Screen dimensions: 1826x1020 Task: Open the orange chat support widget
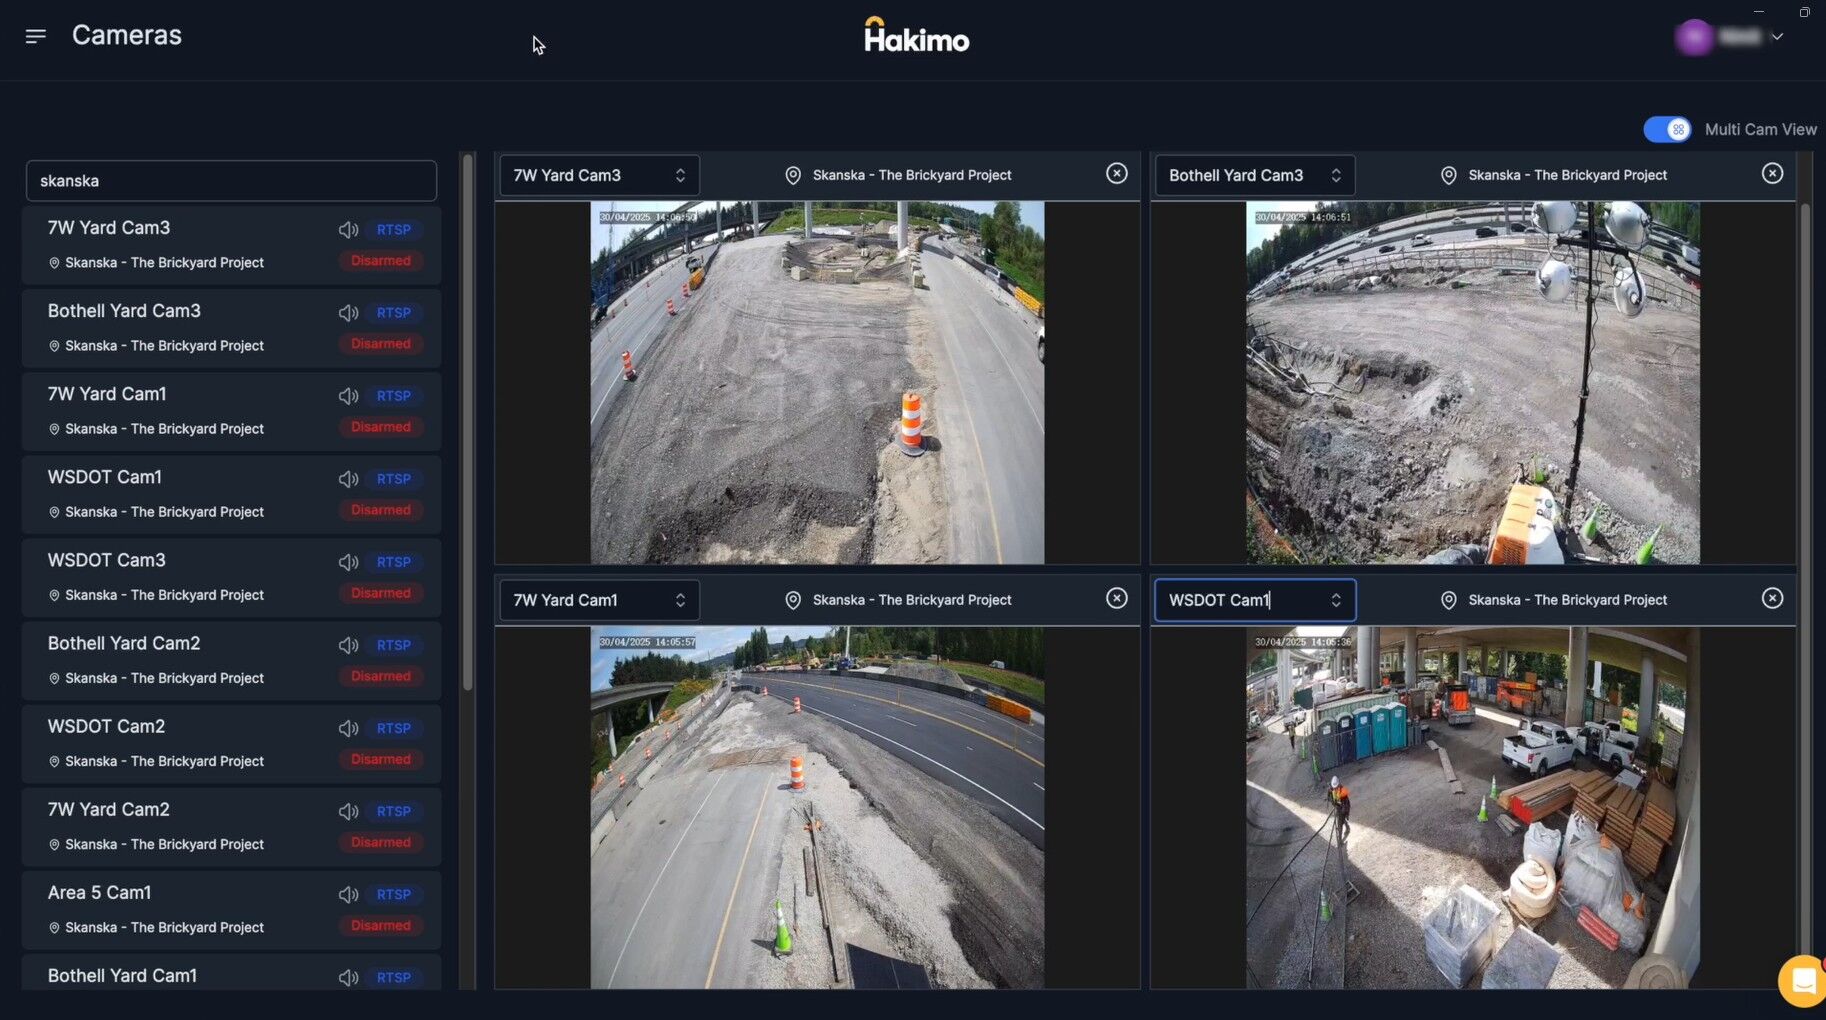1802,981
